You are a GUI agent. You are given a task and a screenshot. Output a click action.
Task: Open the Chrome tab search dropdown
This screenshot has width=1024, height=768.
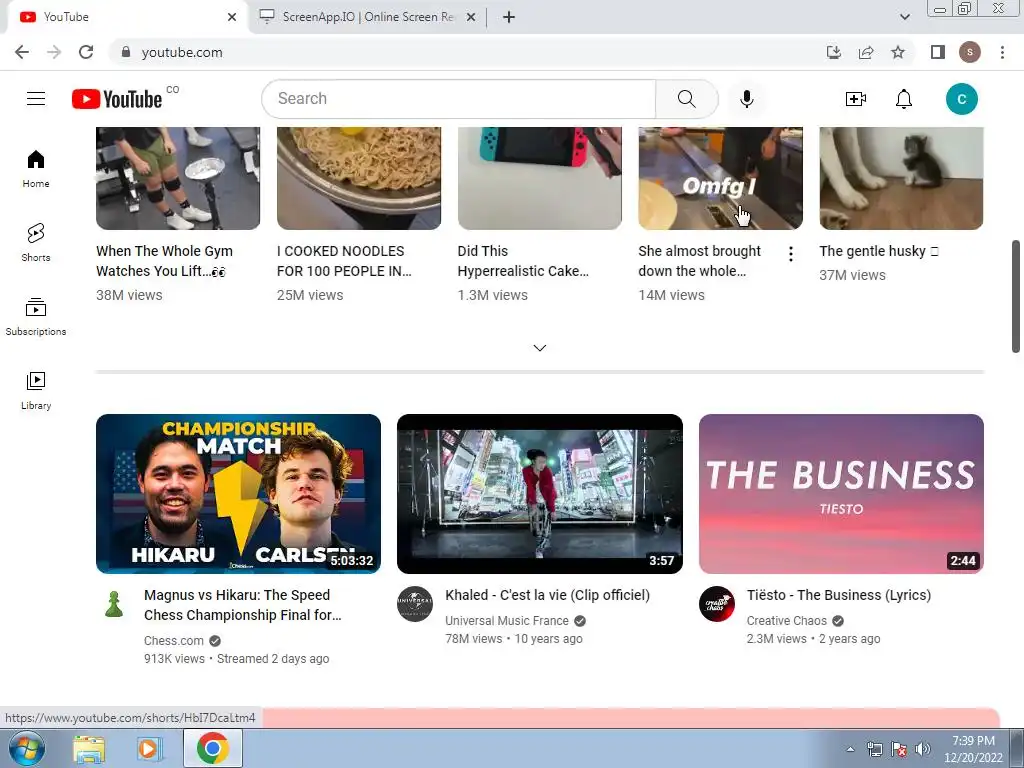pyautogui.click(x=904, y=17)
